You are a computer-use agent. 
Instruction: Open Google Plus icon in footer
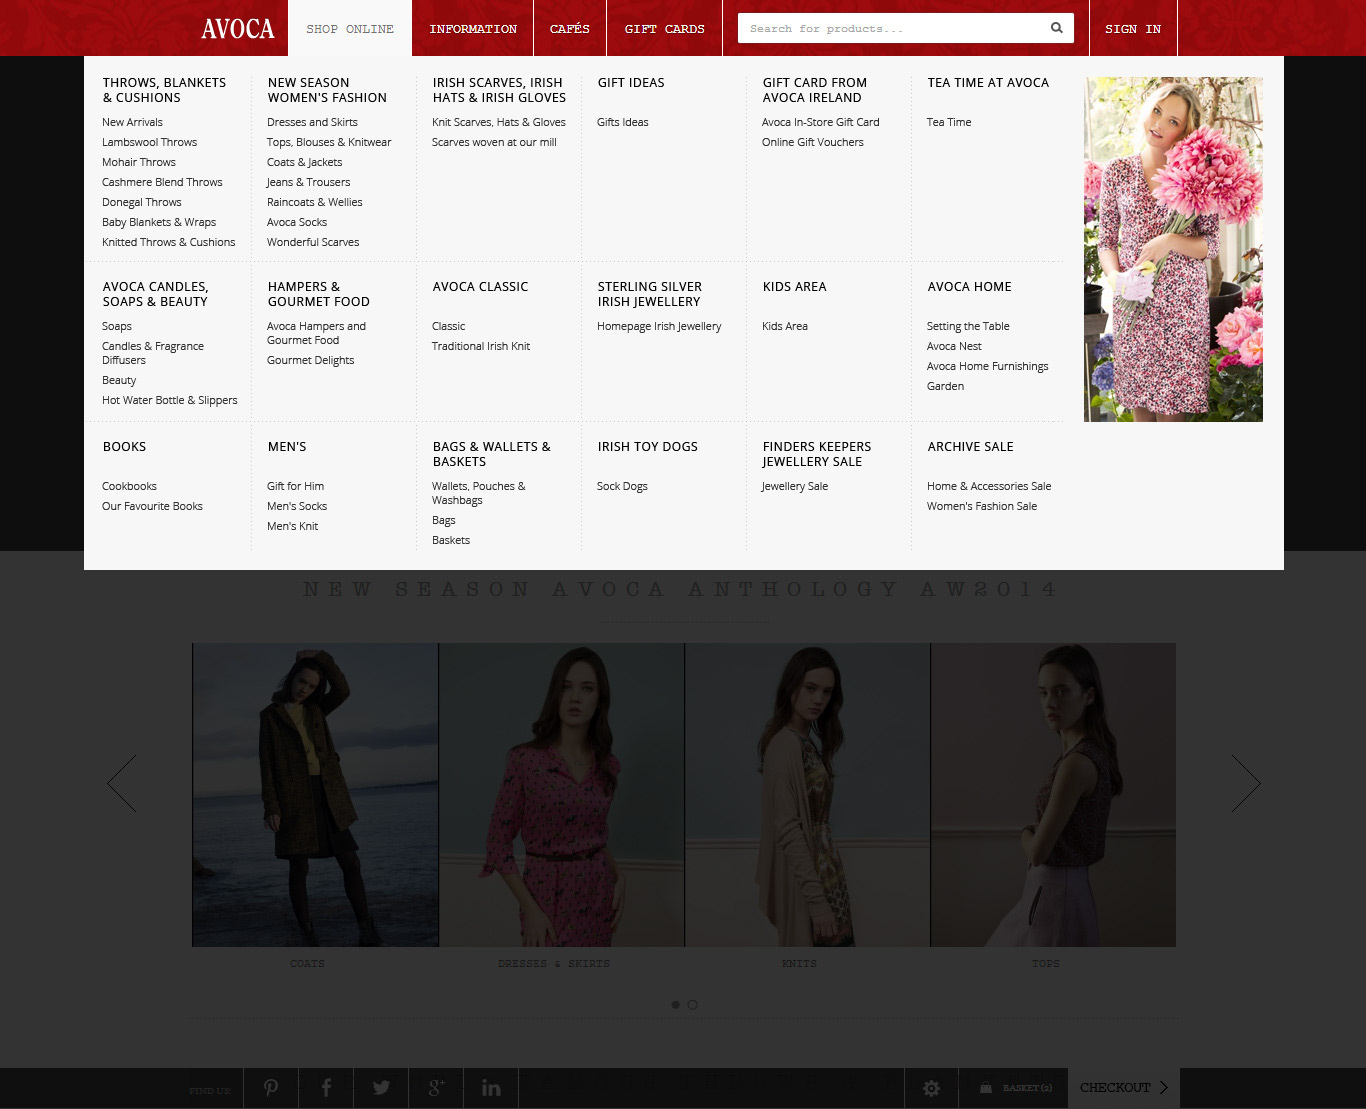(436, 1088)
